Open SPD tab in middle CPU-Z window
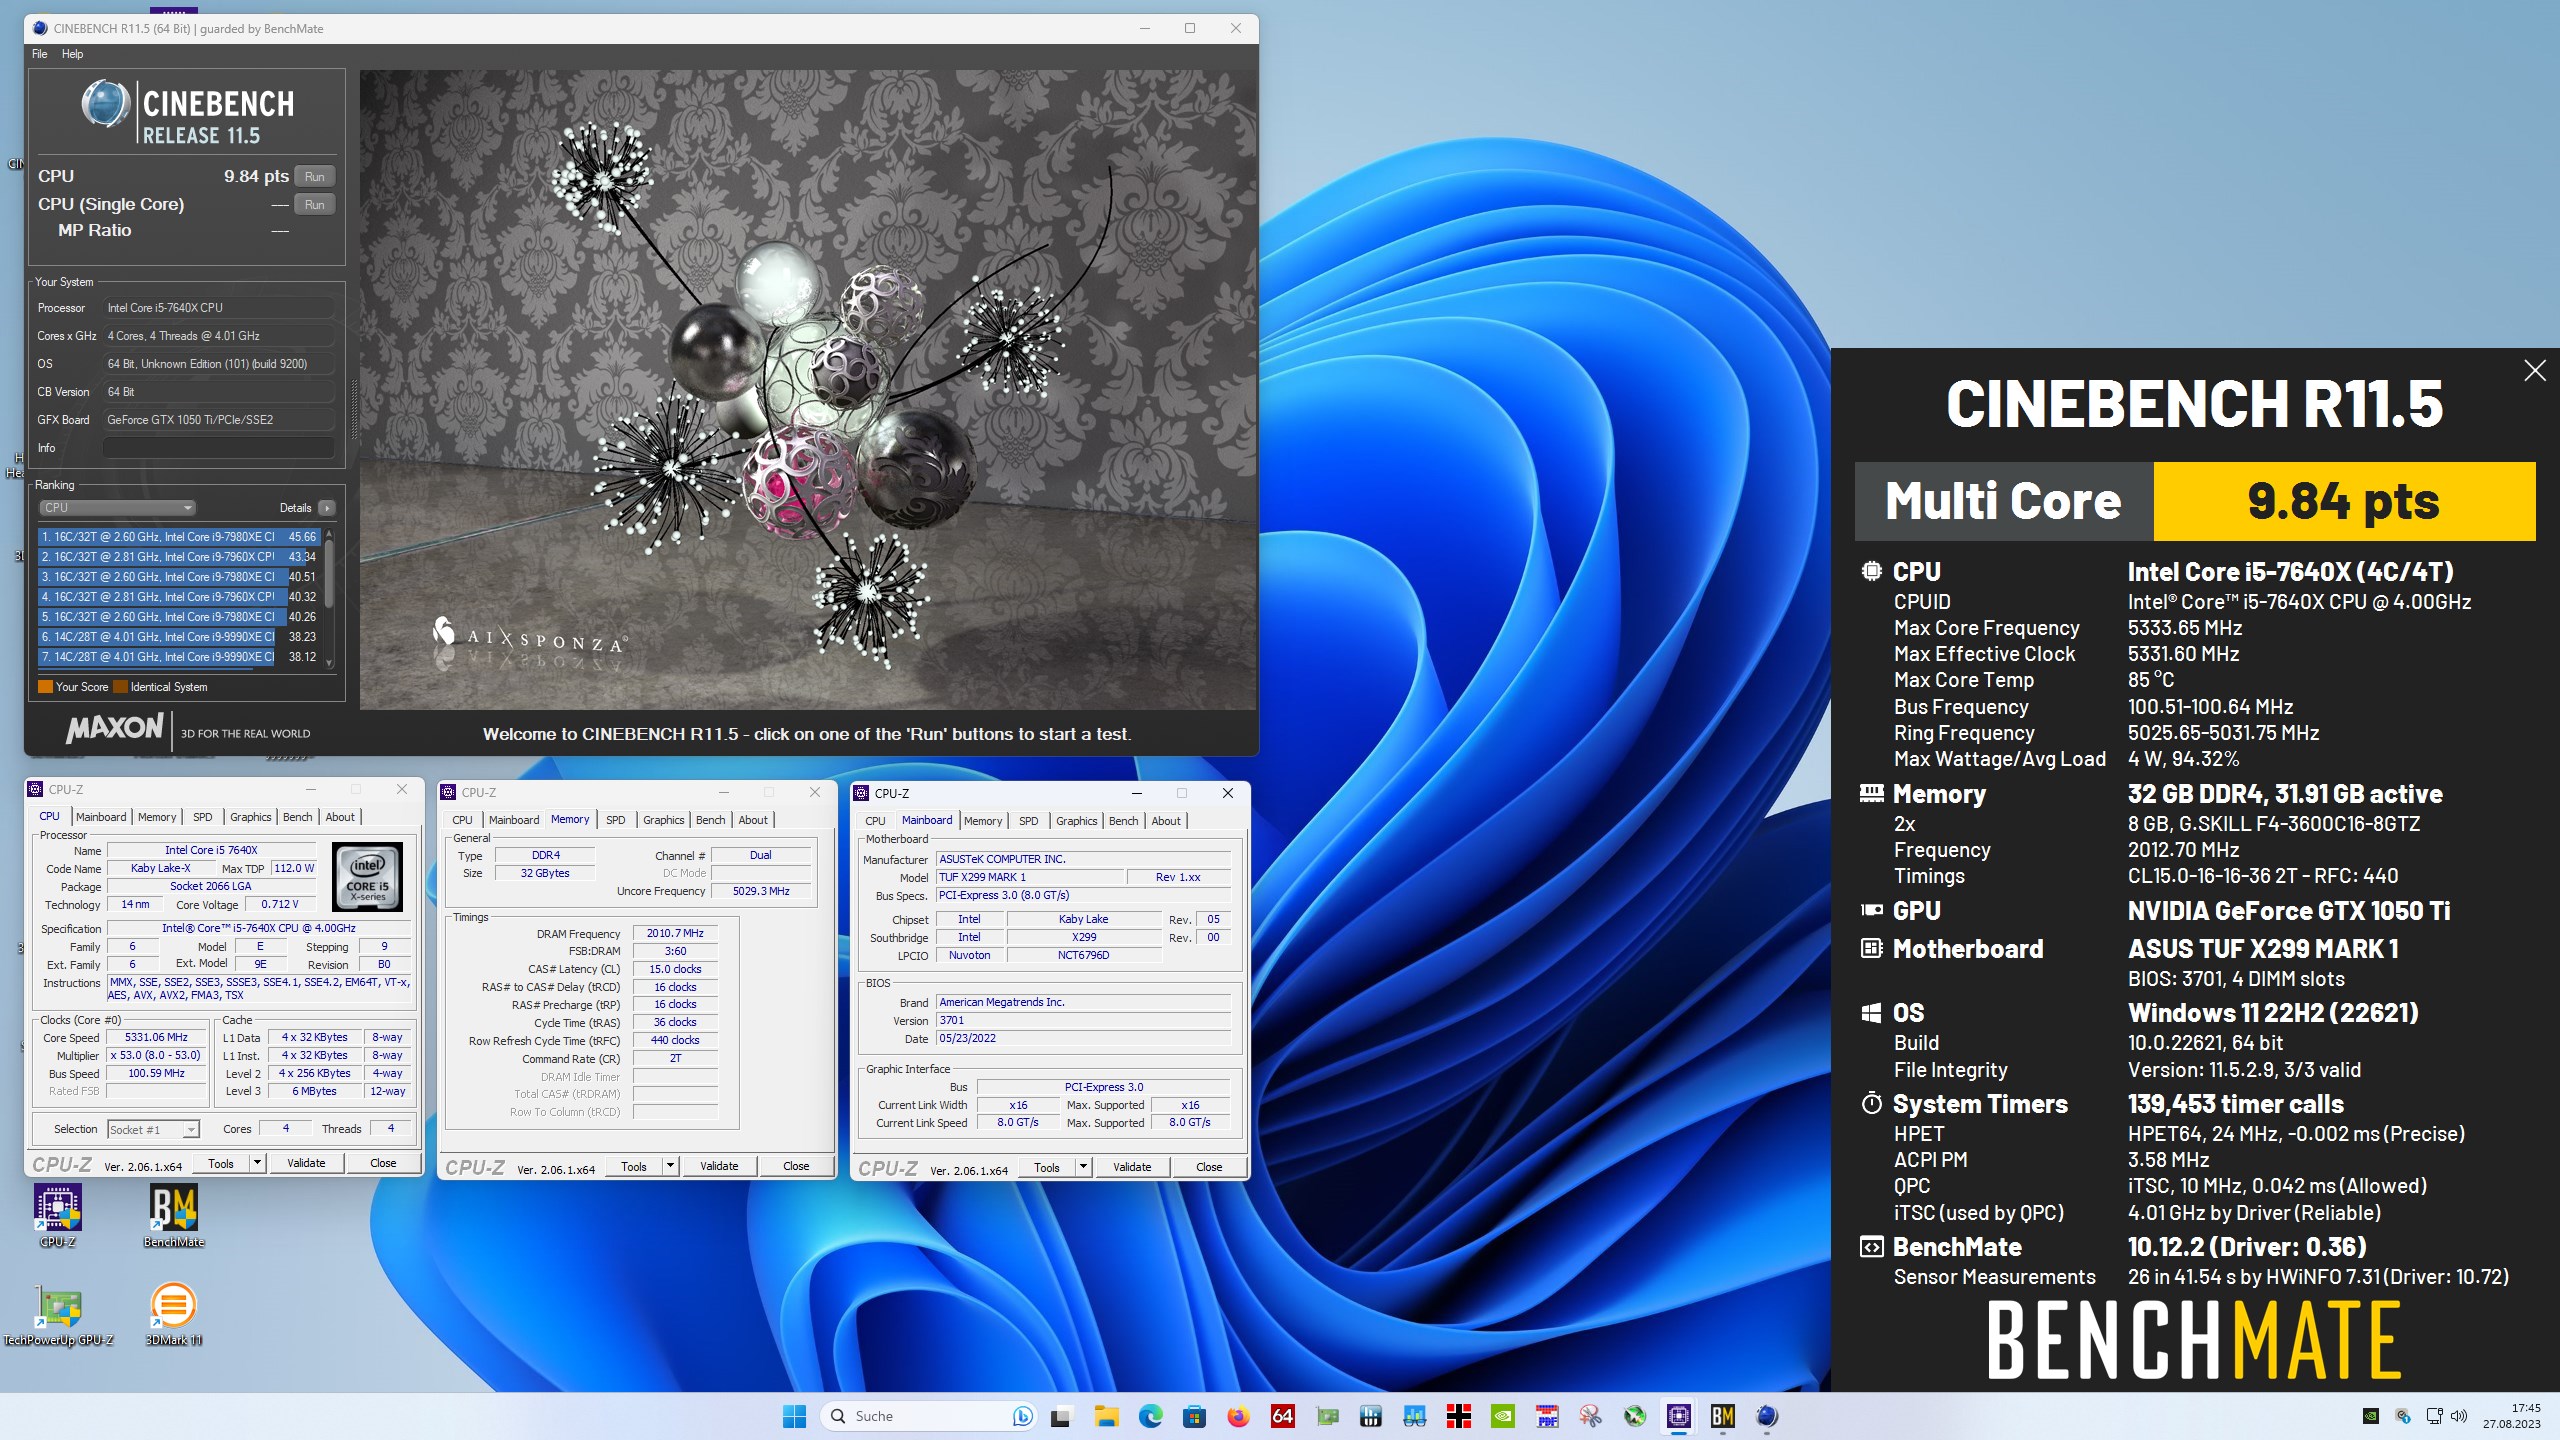2560x1440 pixels. click(x=615, y=820)
